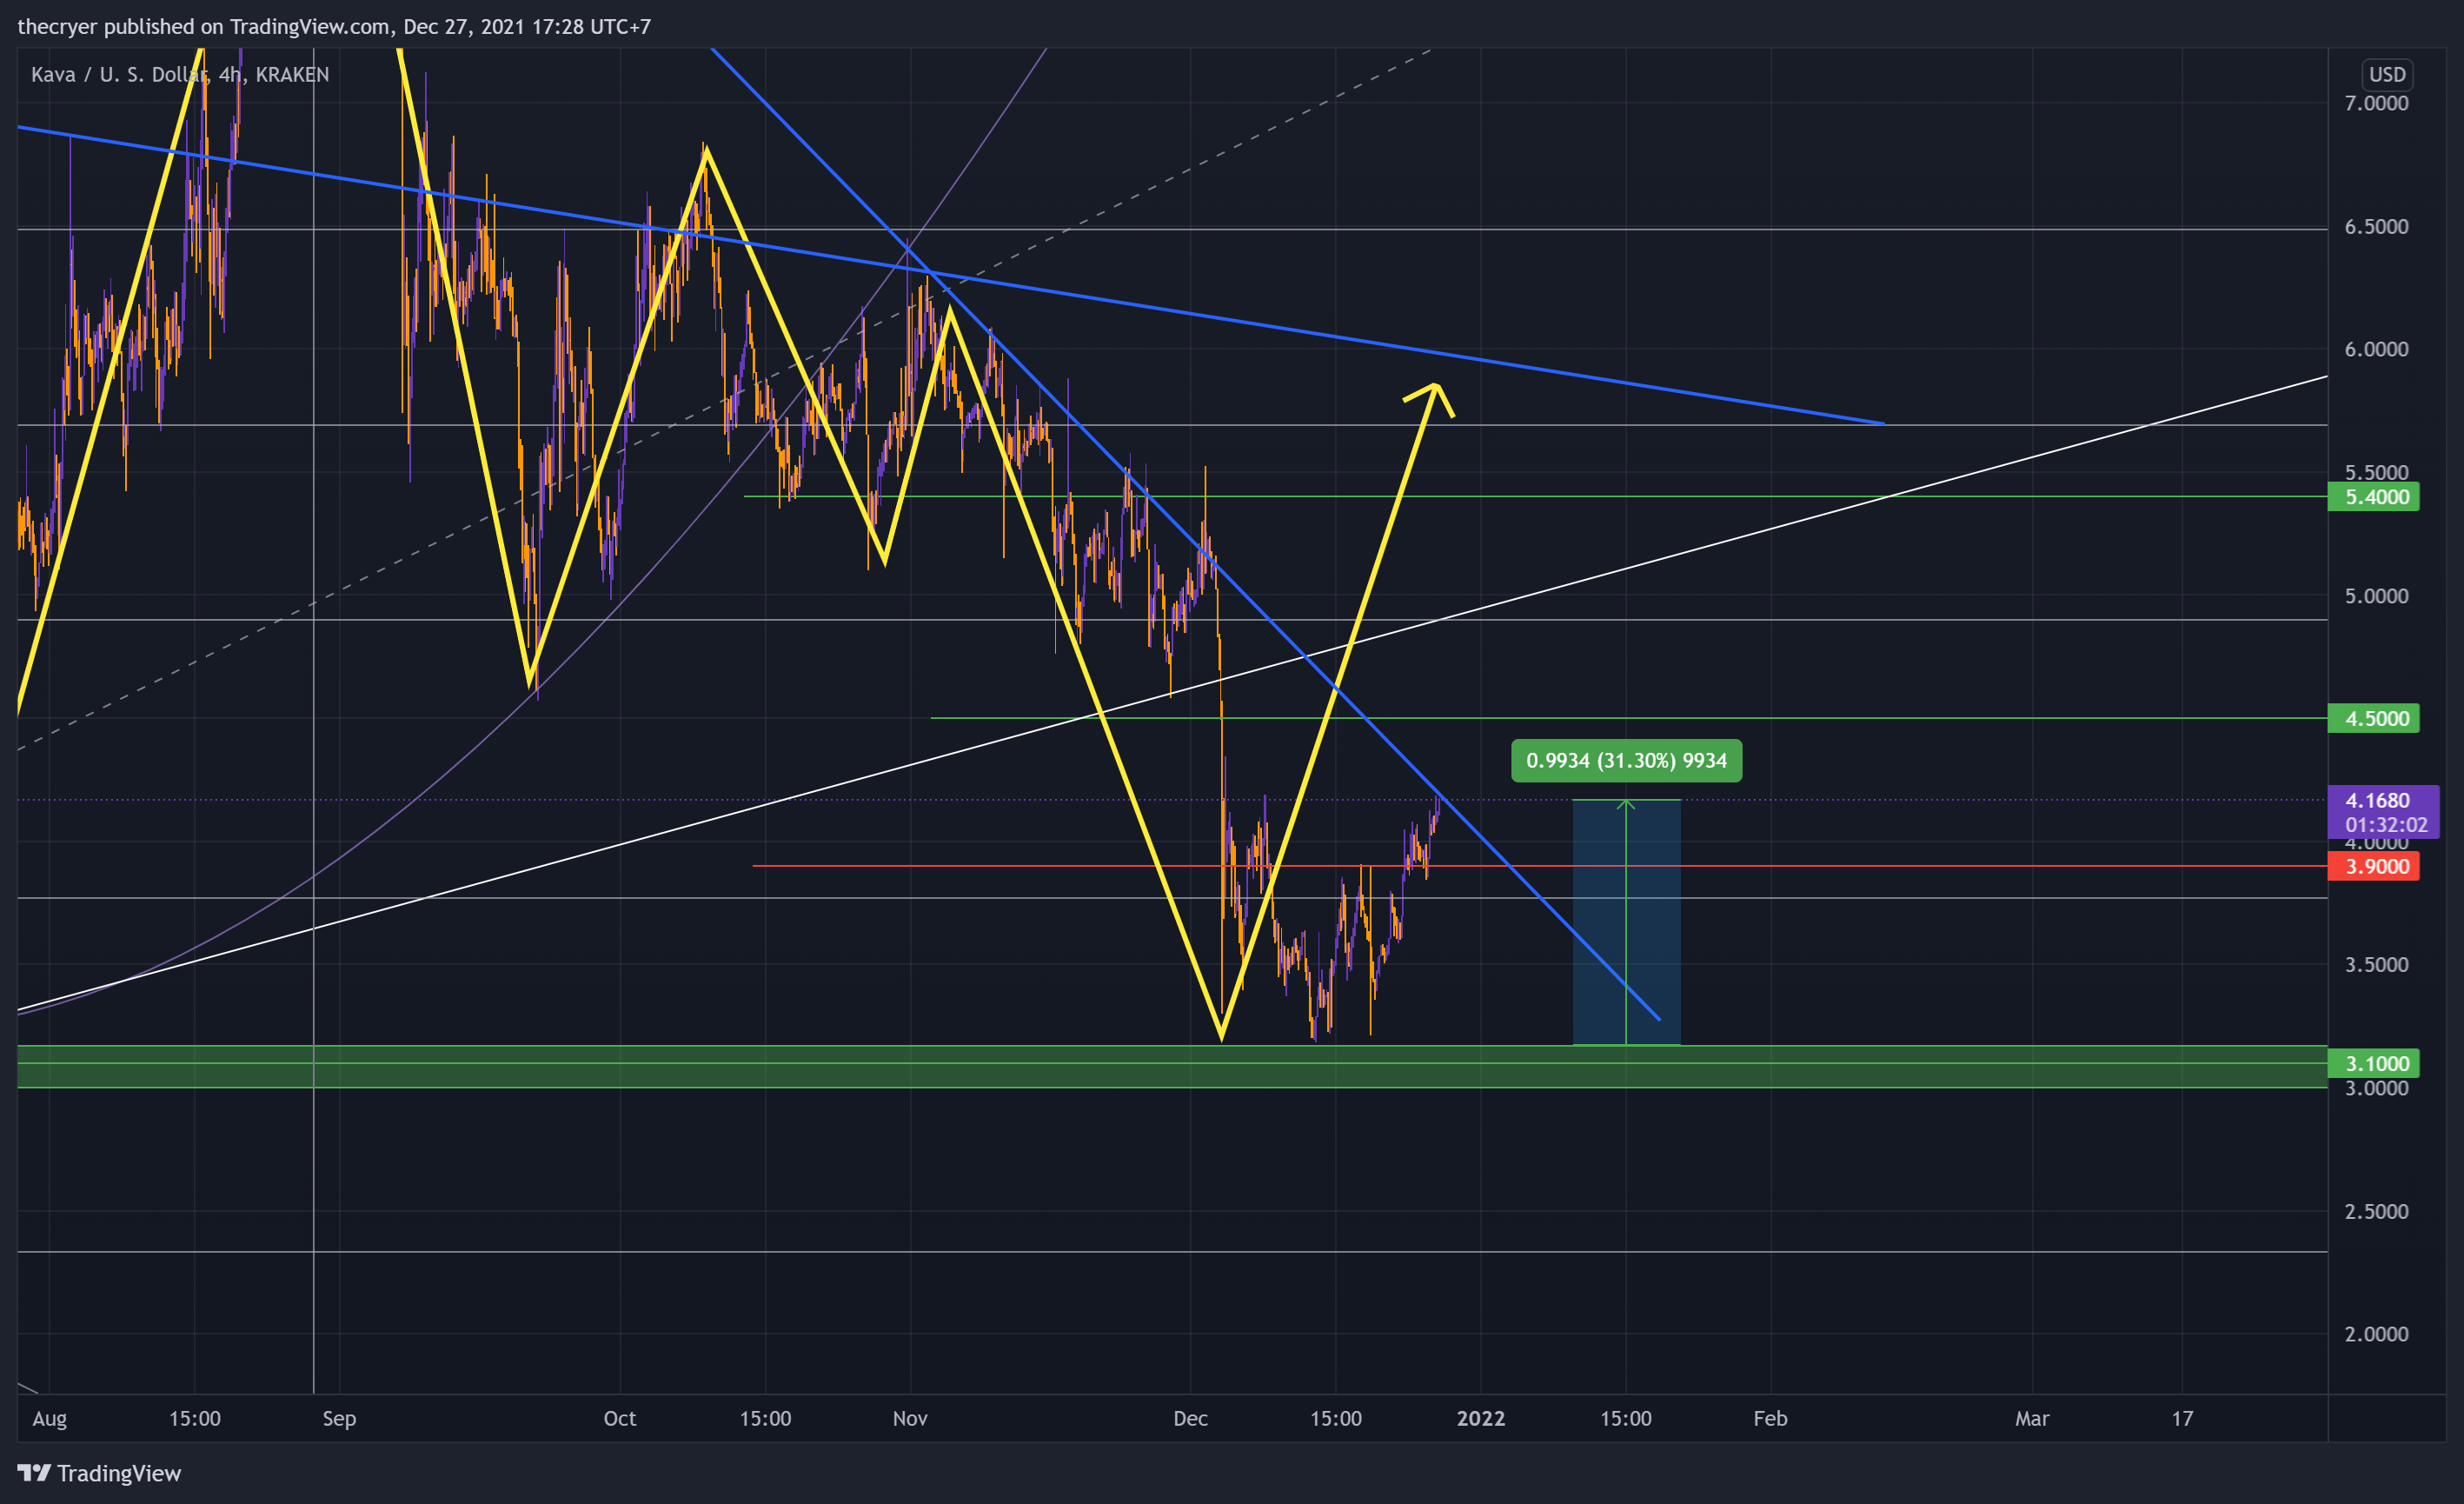Screen dimensions: 2464x1504
Task: Click the TradingView logo icon
Action: (34, 1472)
